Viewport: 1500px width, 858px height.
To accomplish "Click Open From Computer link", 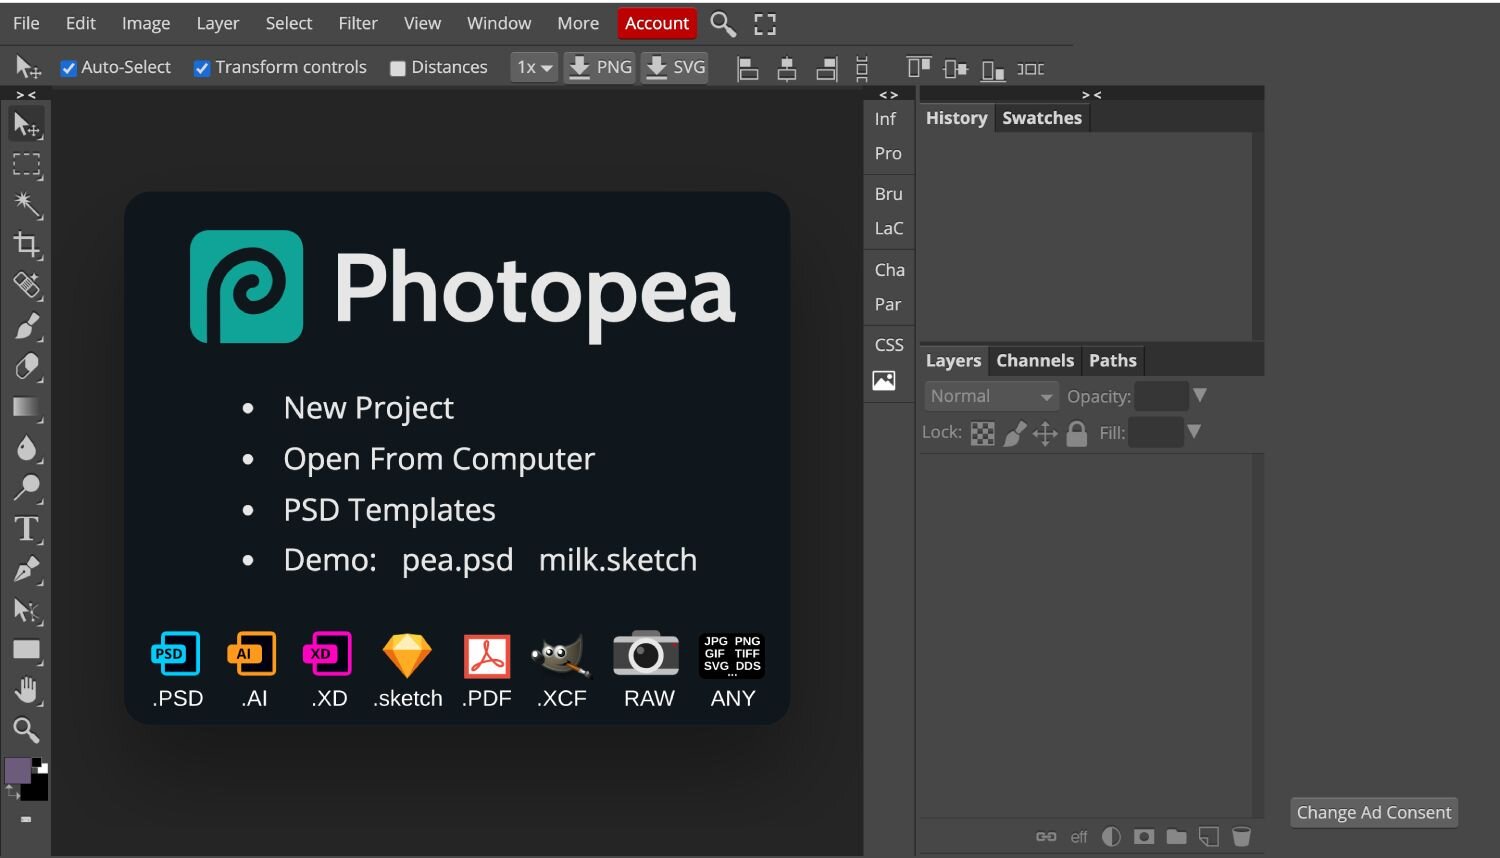I will 439,459.
